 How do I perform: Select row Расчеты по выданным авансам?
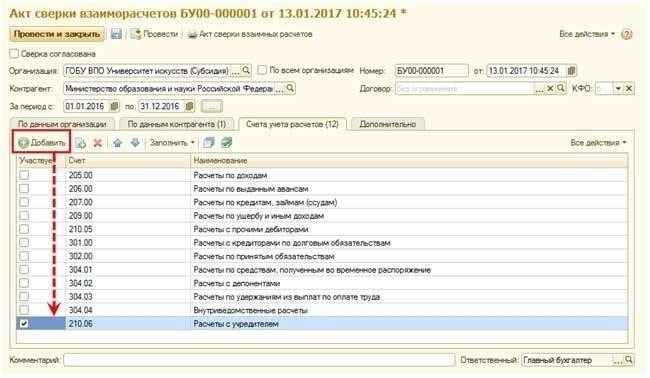click(322, 189)
